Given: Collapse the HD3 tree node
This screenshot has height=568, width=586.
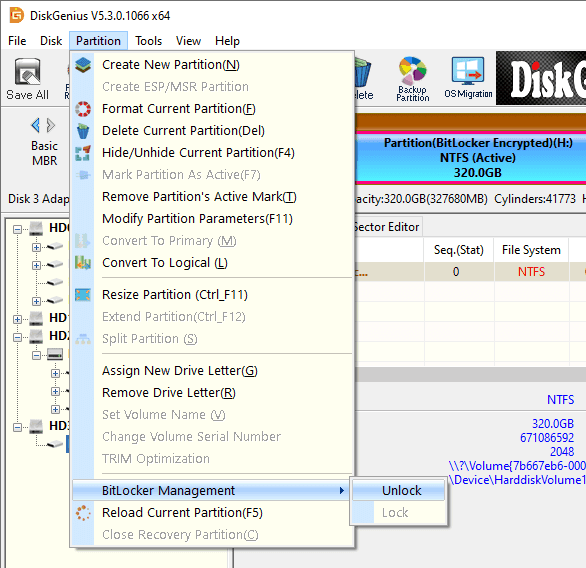Looking at the screenshot, I should tap(17, 427).
